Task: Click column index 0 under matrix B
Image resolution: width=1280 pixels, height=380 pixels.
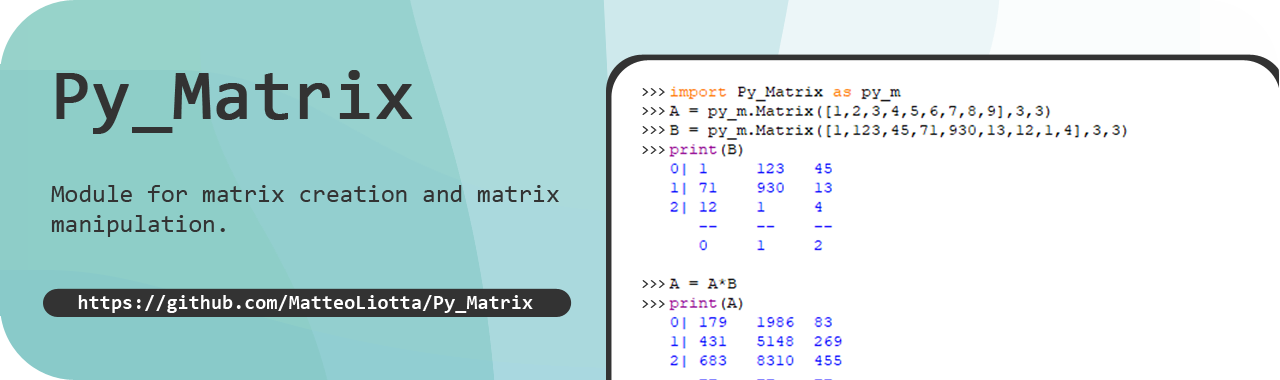Action: tap(704, 245)
